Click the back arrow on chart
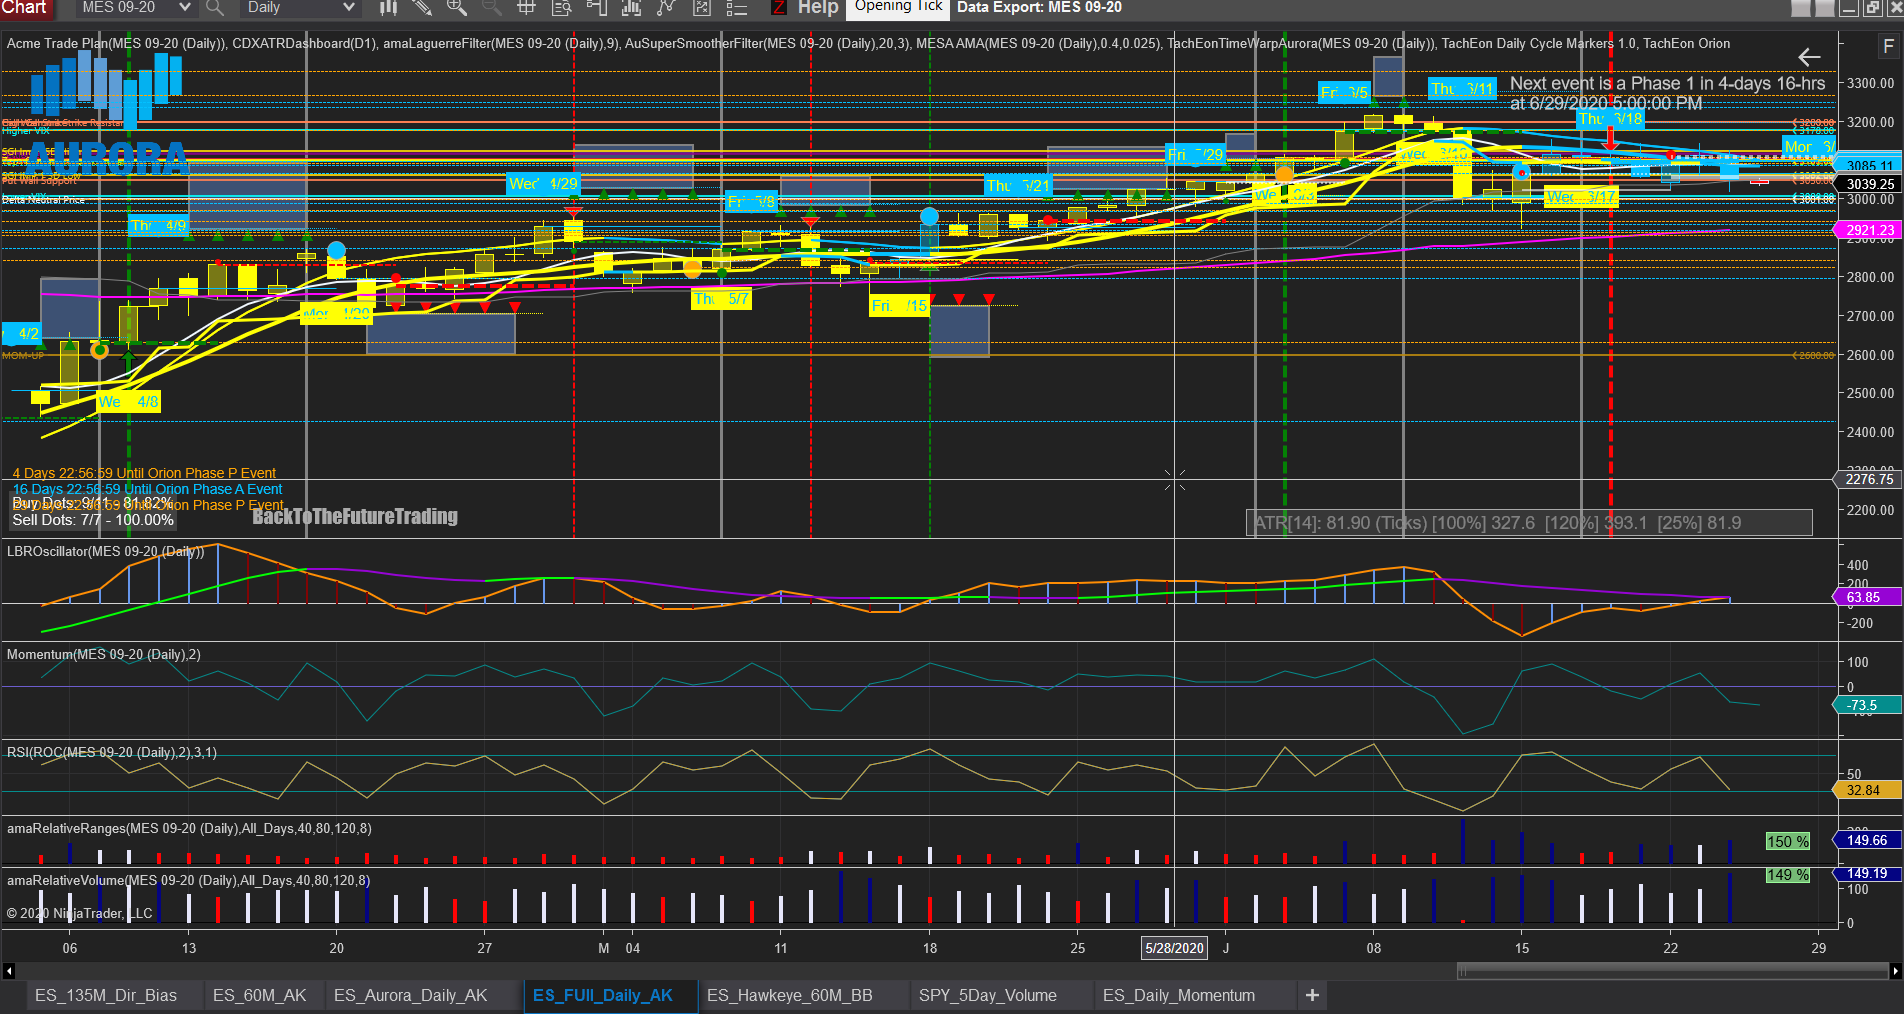Viewport: 1904px width, 1014px height. point(1809,57)
